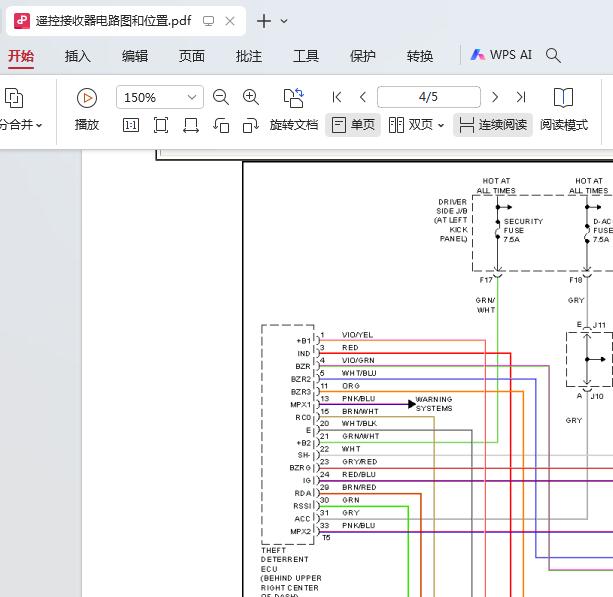613x597 pixels.
Task: Rotate page counterclockwise
Action: (x=221, y=125)
